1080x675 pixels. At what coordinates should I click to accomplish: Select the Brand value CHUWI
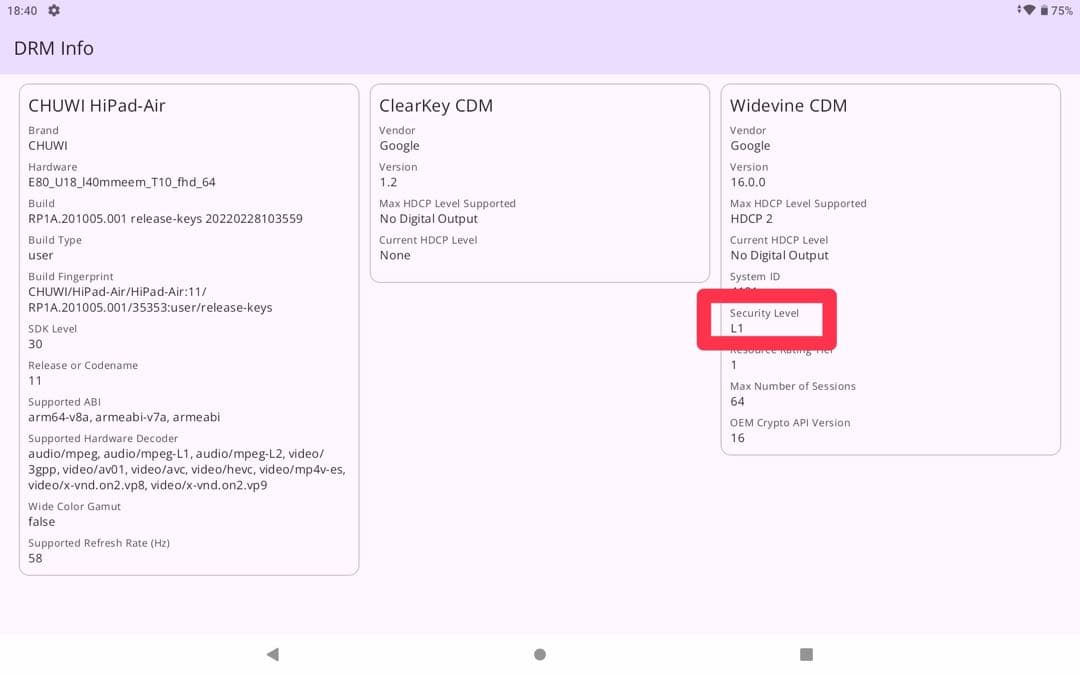point(48,145)
